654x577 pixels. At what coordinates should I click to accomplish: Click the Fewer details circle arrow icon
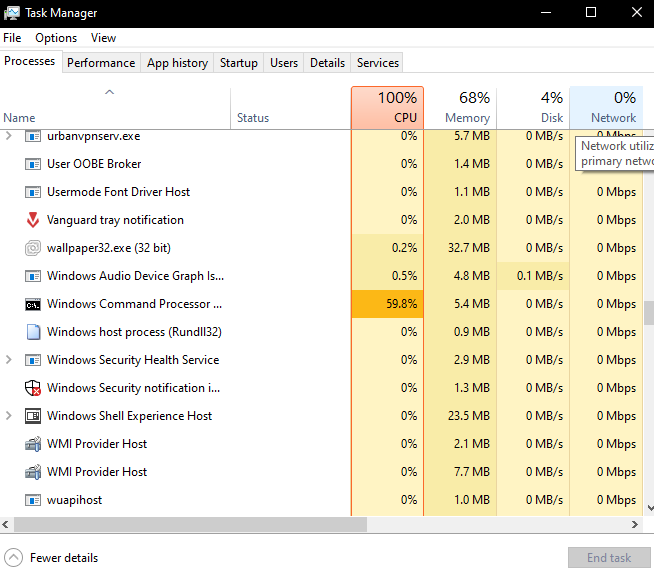coord(13,557)
